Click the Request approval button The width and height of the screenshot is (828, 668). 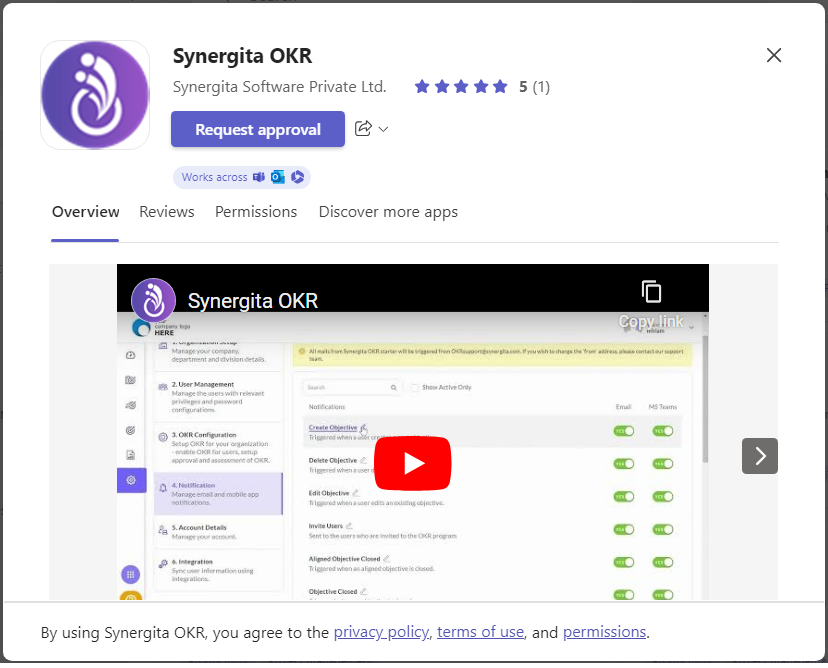258,129
